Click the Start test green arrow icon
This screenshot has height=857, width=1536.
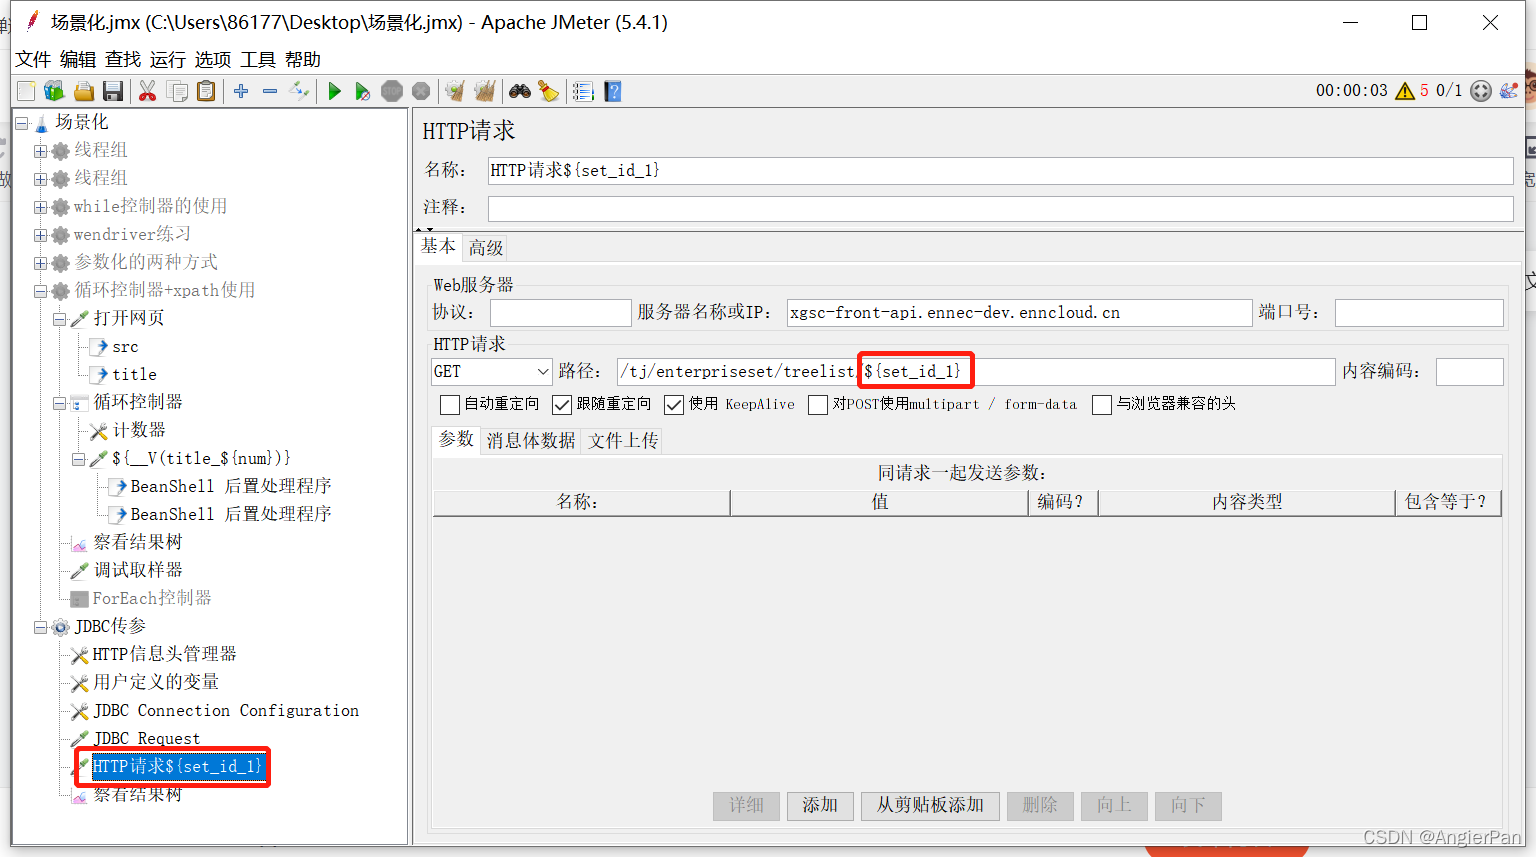[334, 91]
